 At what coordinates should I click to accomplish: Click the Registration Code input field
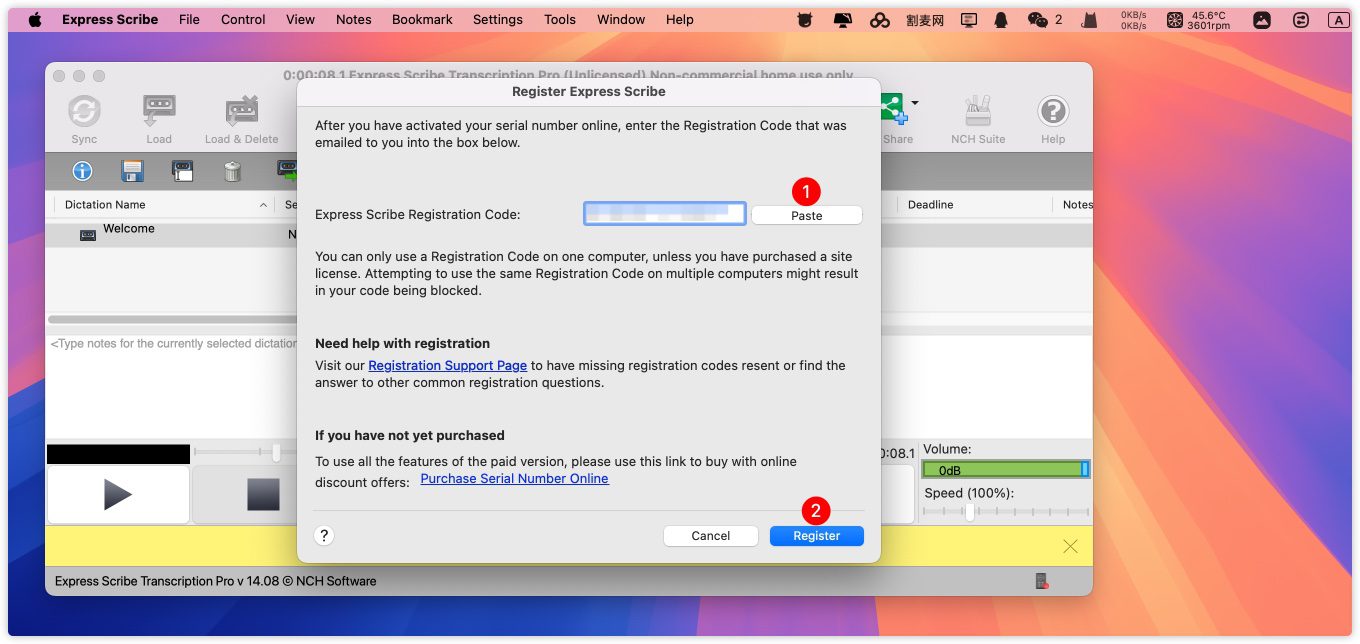click(665, 214)
